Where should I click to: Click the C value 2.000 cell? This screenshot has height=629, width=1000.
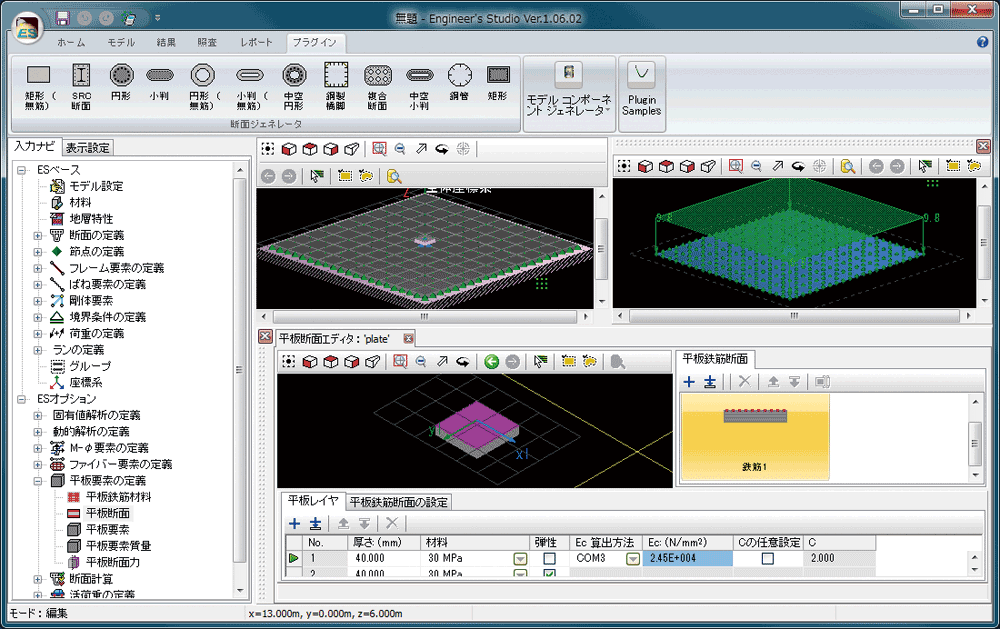point(839,558)
